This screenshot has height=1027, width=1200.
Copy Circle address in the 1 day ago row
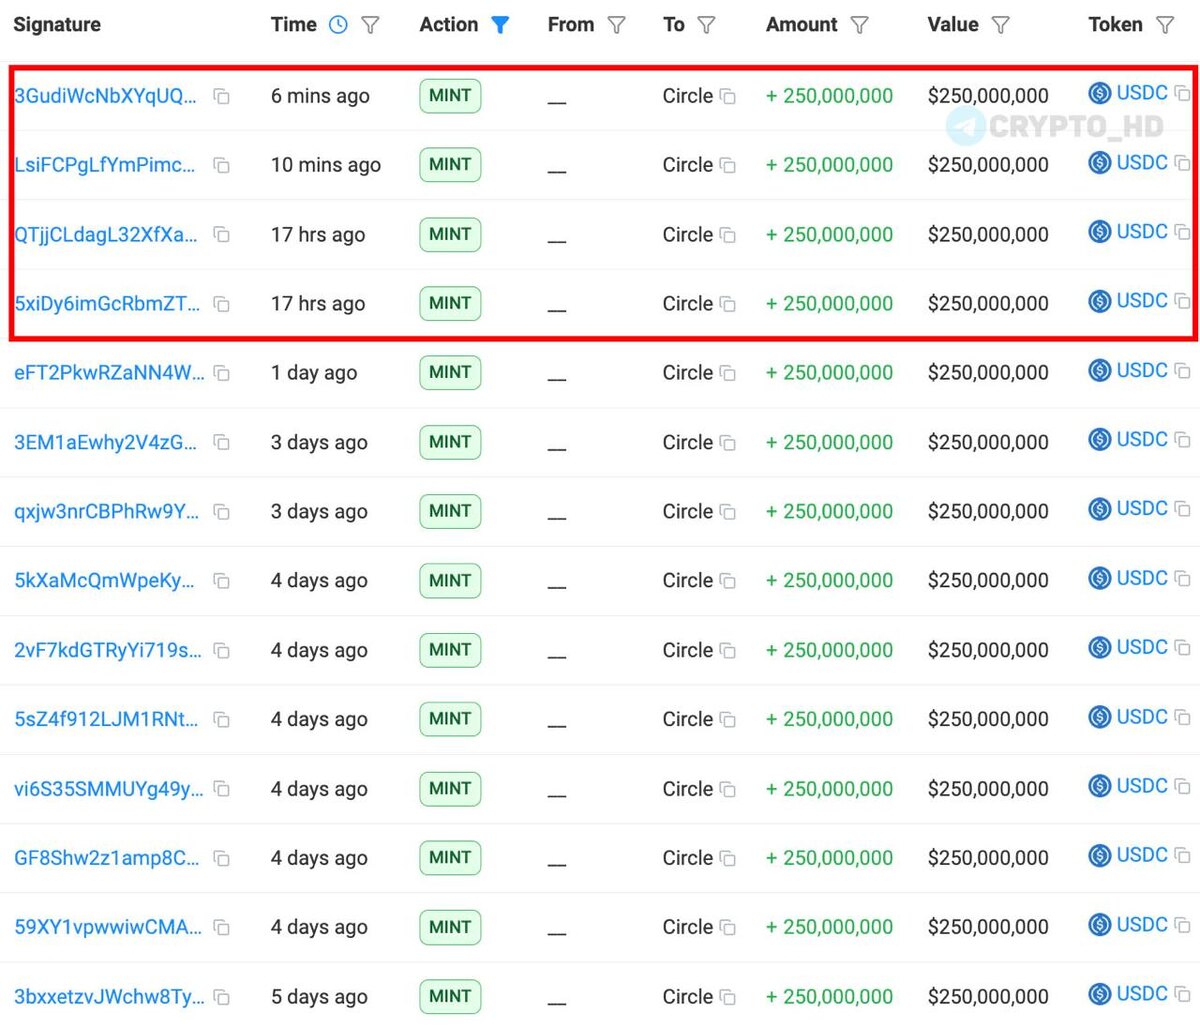pyautogui.click(x=728, y=374)
